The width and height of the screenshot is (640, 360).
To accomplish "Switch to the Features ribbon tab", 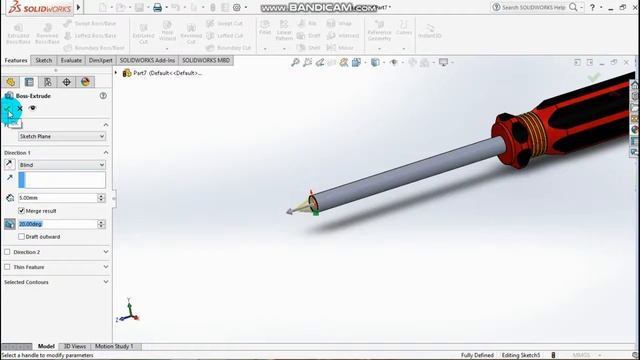I will (x=16, y=60).
